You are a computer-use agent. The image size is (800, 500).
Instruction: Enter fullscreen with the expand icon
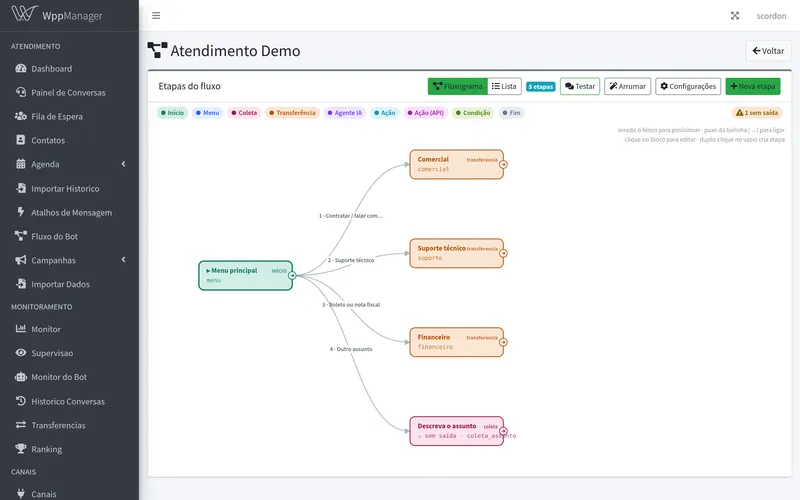point(735,16)
